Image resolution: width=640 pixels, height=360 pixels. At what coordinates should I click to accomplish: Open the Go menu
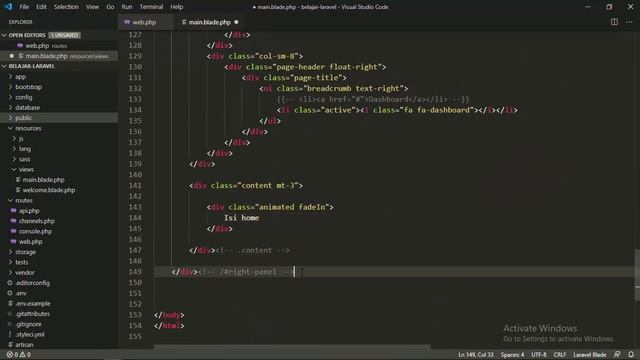[x=110, y=7]
